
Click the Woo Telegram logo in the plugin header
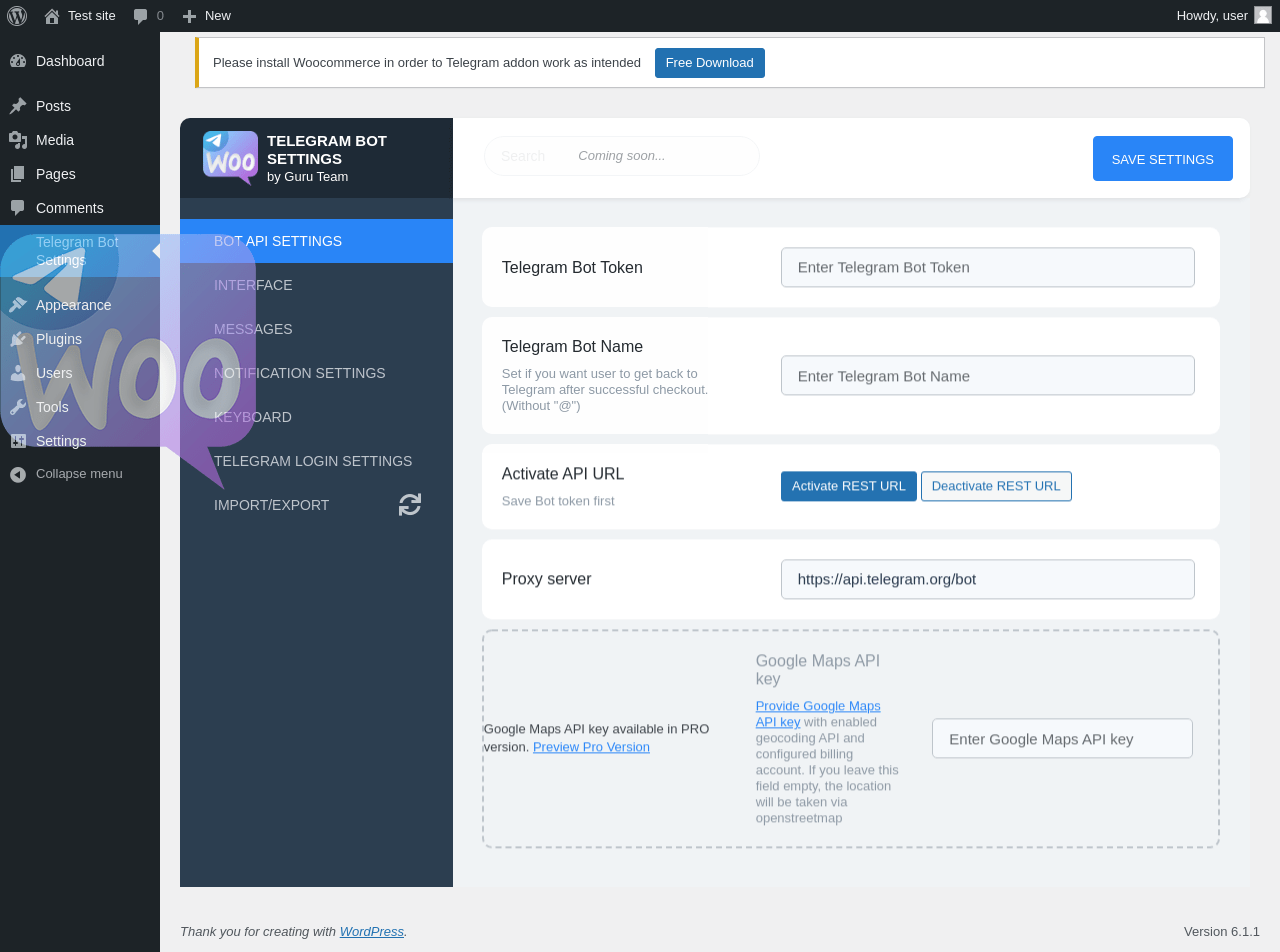(230, 158)
